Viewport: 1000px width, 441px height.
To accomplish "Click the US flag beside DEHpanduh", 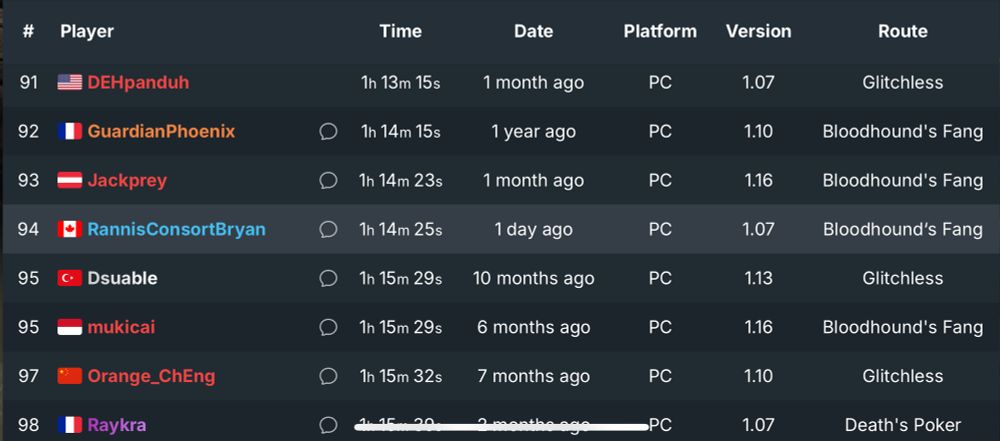I will [70, 82].
